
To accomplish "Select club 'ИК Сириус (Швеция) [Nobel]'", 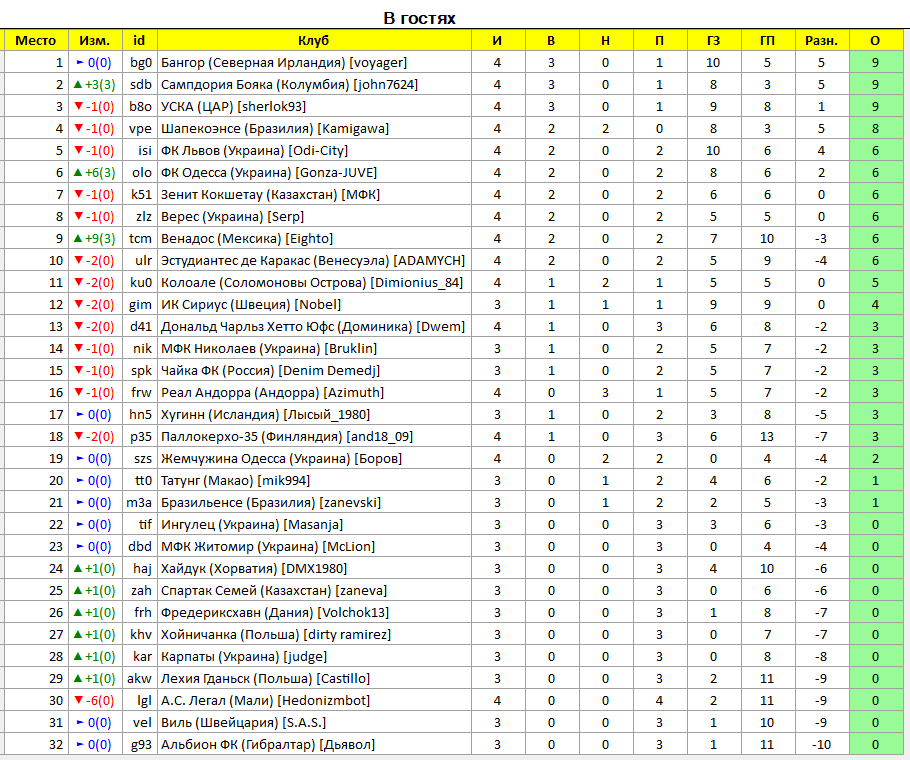I will (251, 305).
